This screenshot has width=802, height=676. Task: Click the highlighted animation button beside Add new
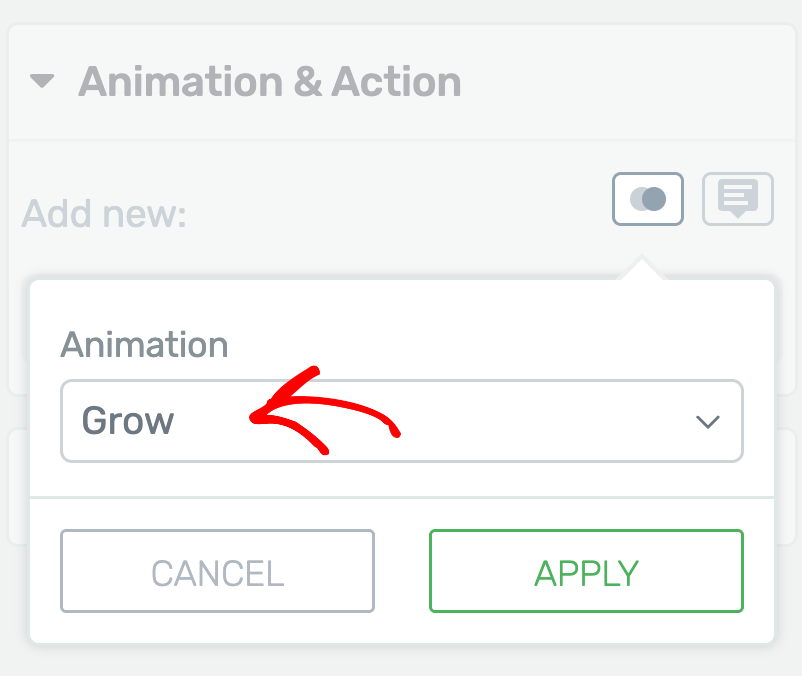pos(648,199)
